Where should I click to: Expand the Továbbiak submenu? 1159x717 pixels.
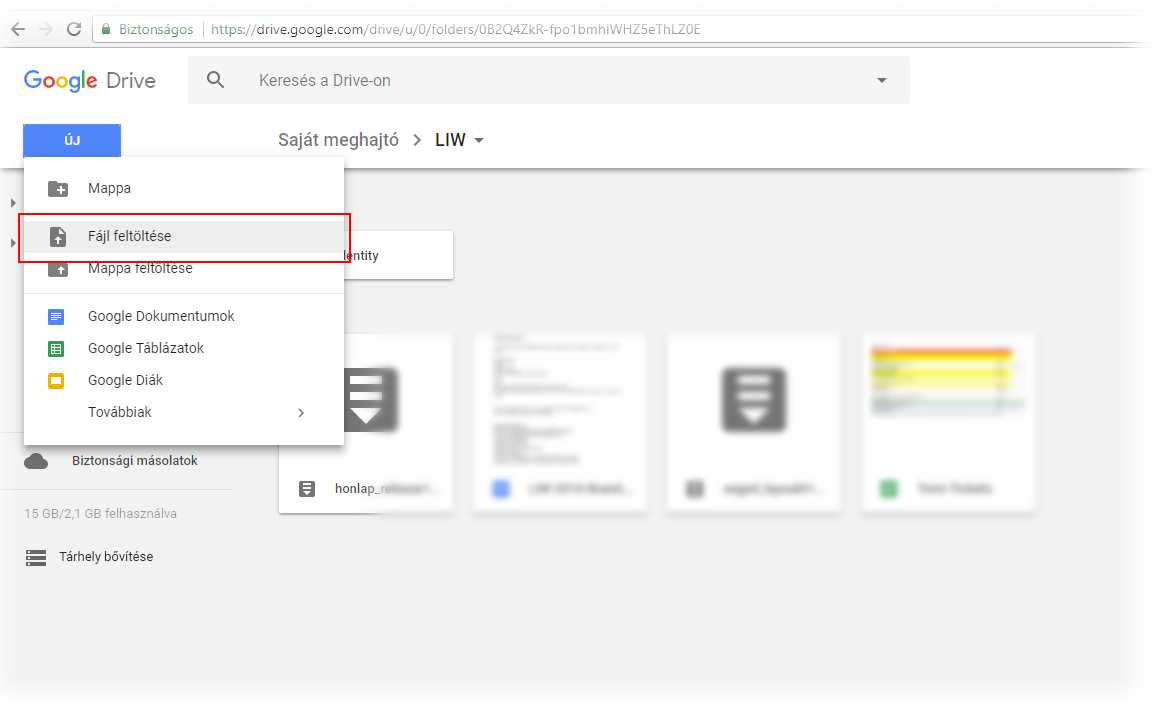click(301, 413)
